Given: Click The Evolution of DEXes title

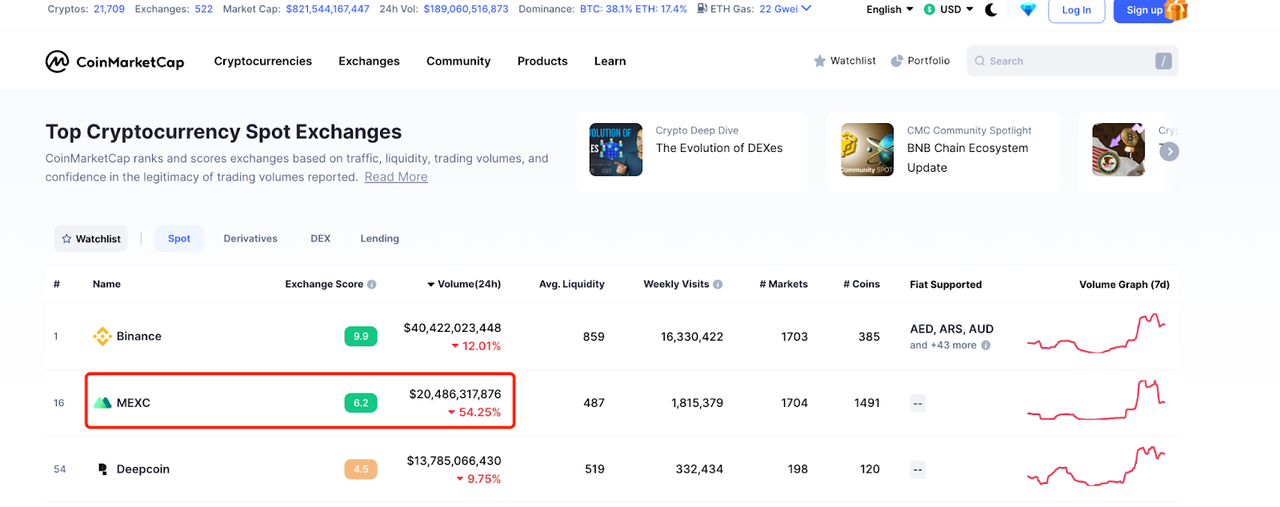Looking at the screenshot, I should tap(719, 148).
